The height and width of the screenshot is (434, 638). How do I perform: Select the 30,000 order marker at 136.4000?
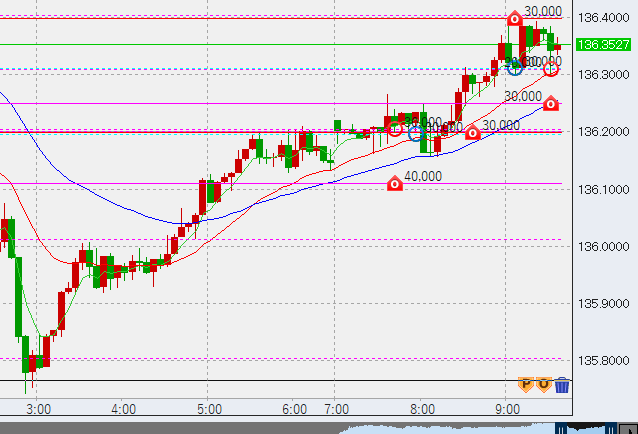[514, 19]
